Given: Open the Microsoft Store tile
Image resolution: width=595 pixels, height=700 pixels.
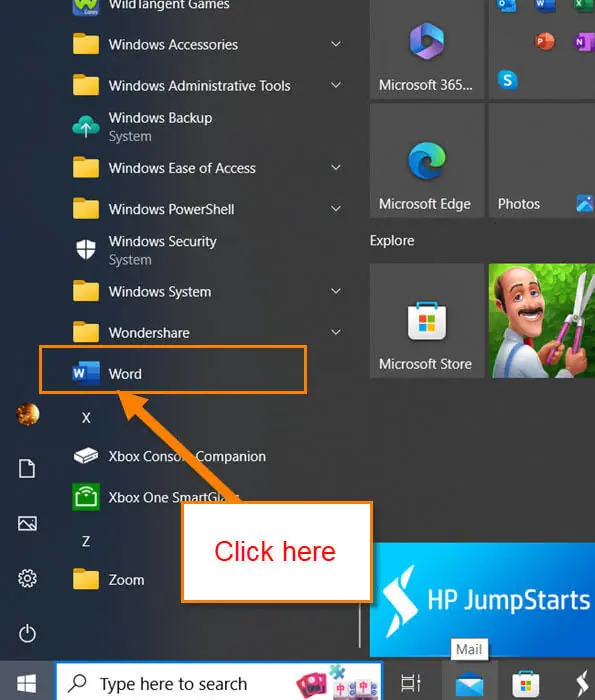Looking at the screenshot, I should tap(427, 321).
